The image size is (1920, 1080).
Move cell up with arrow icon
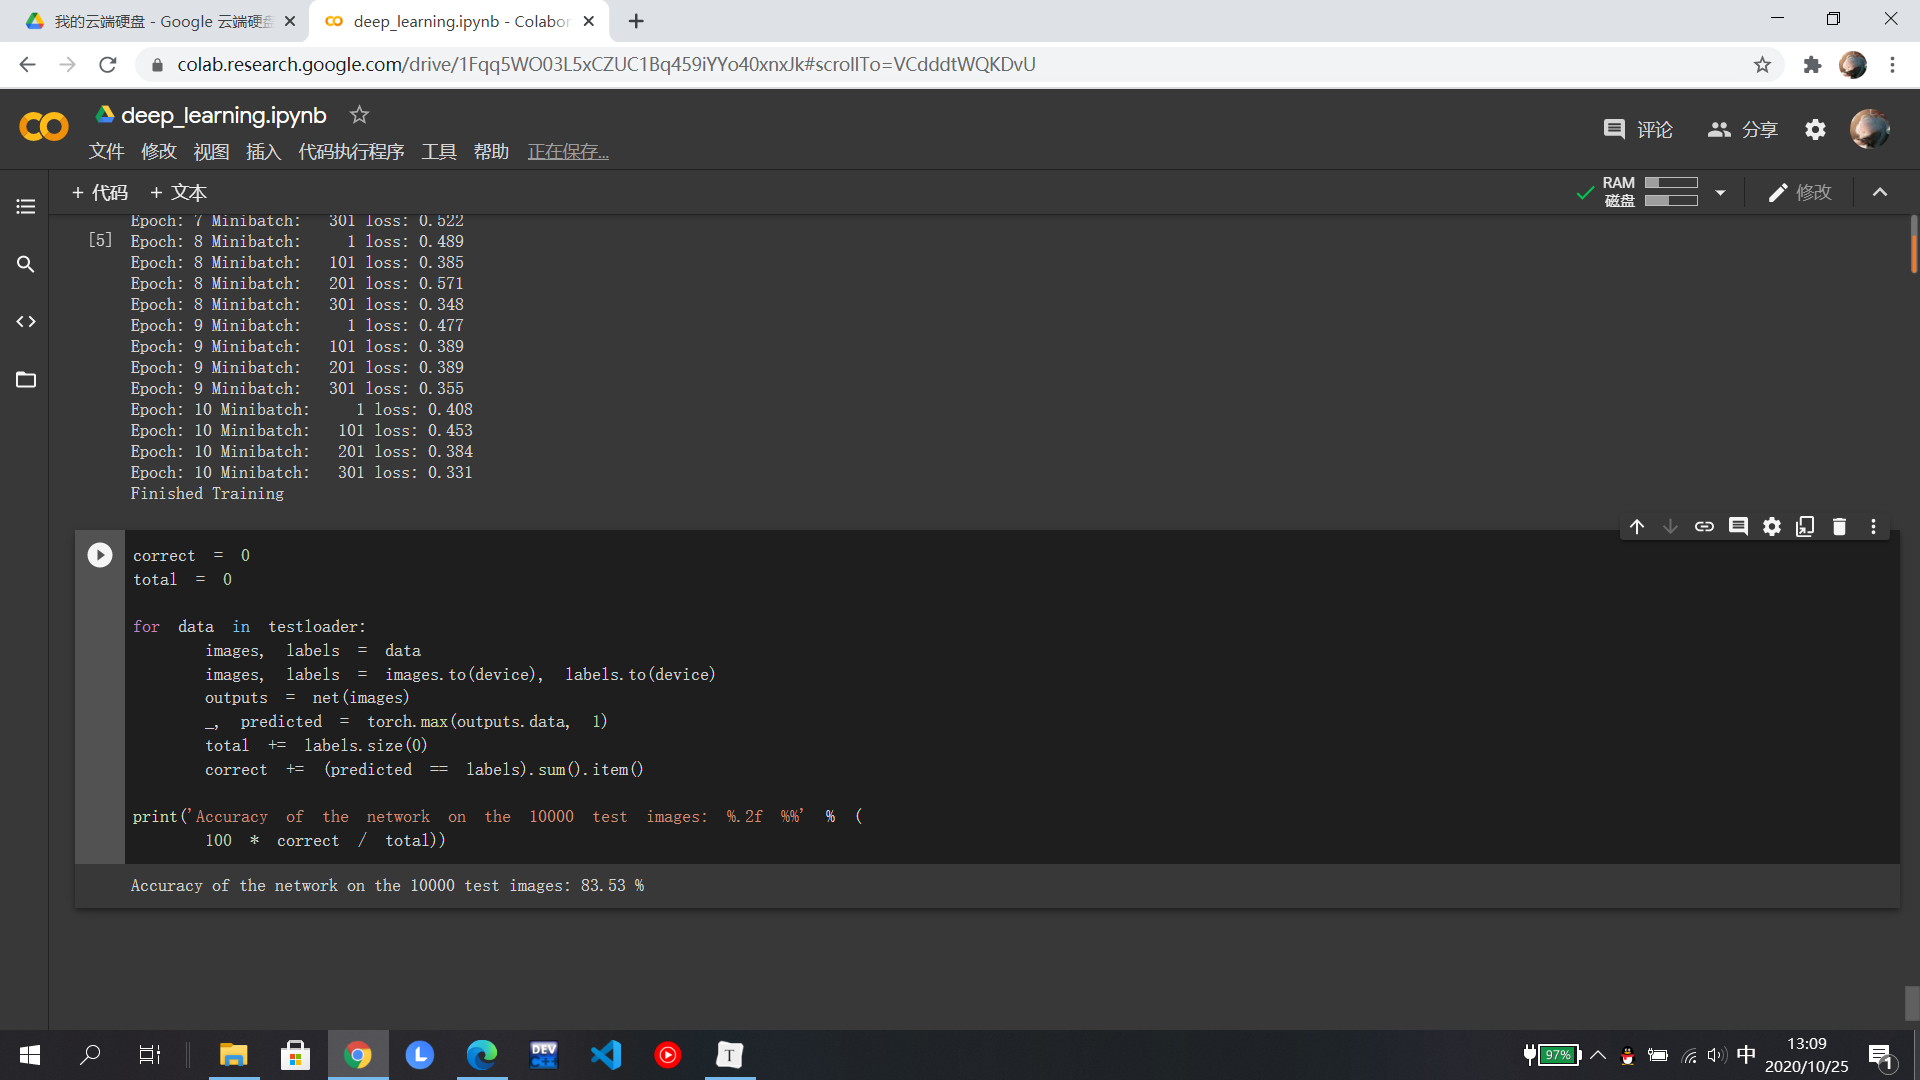tap(1637, 527)
